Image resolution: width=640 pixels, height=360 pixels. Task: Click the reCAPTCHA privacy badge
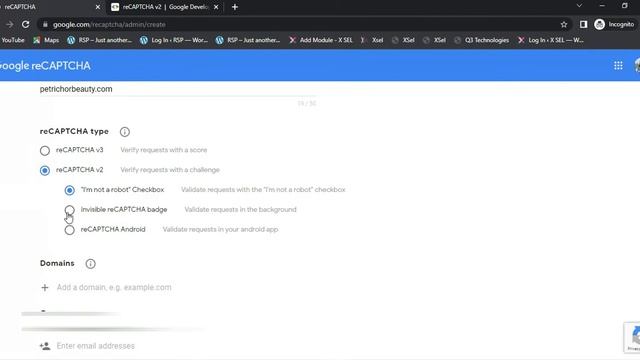tap(632, 337)
